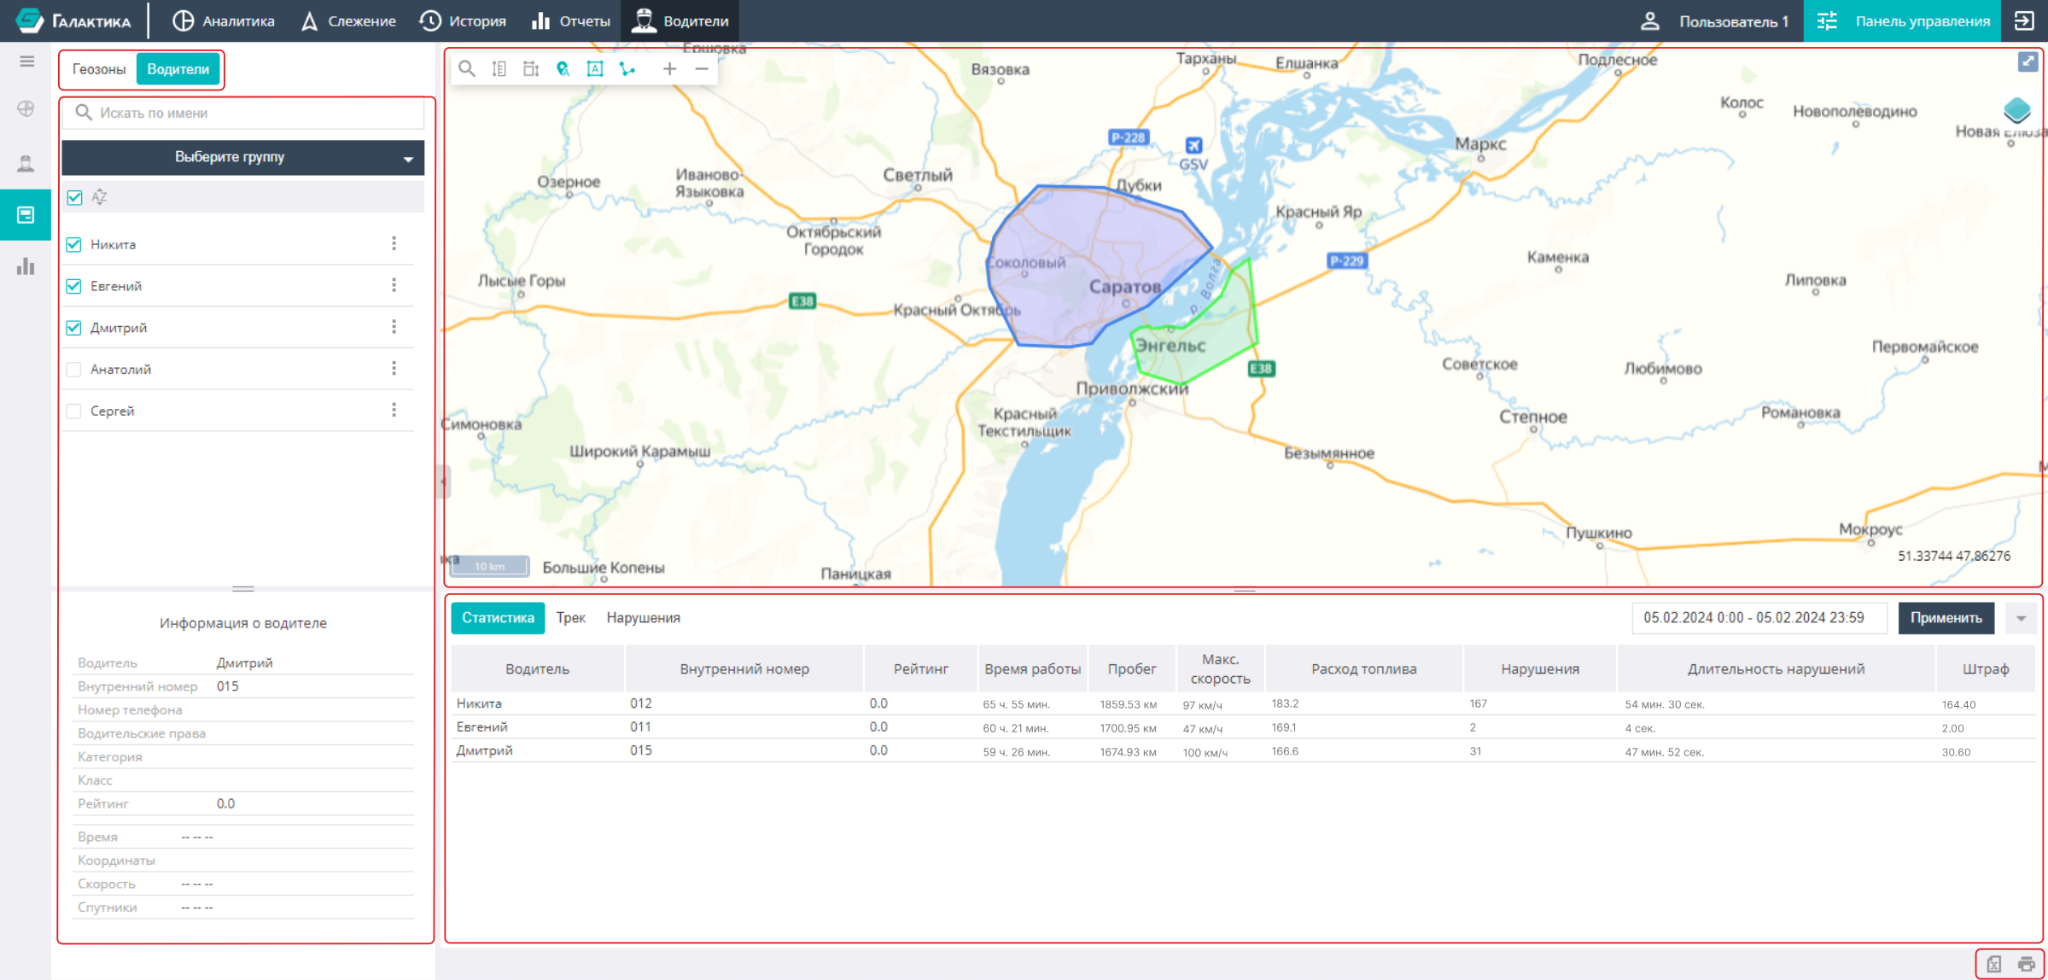Open the Выберите группу dropdown
2048x980 pixels.
[x=243, y=157]
